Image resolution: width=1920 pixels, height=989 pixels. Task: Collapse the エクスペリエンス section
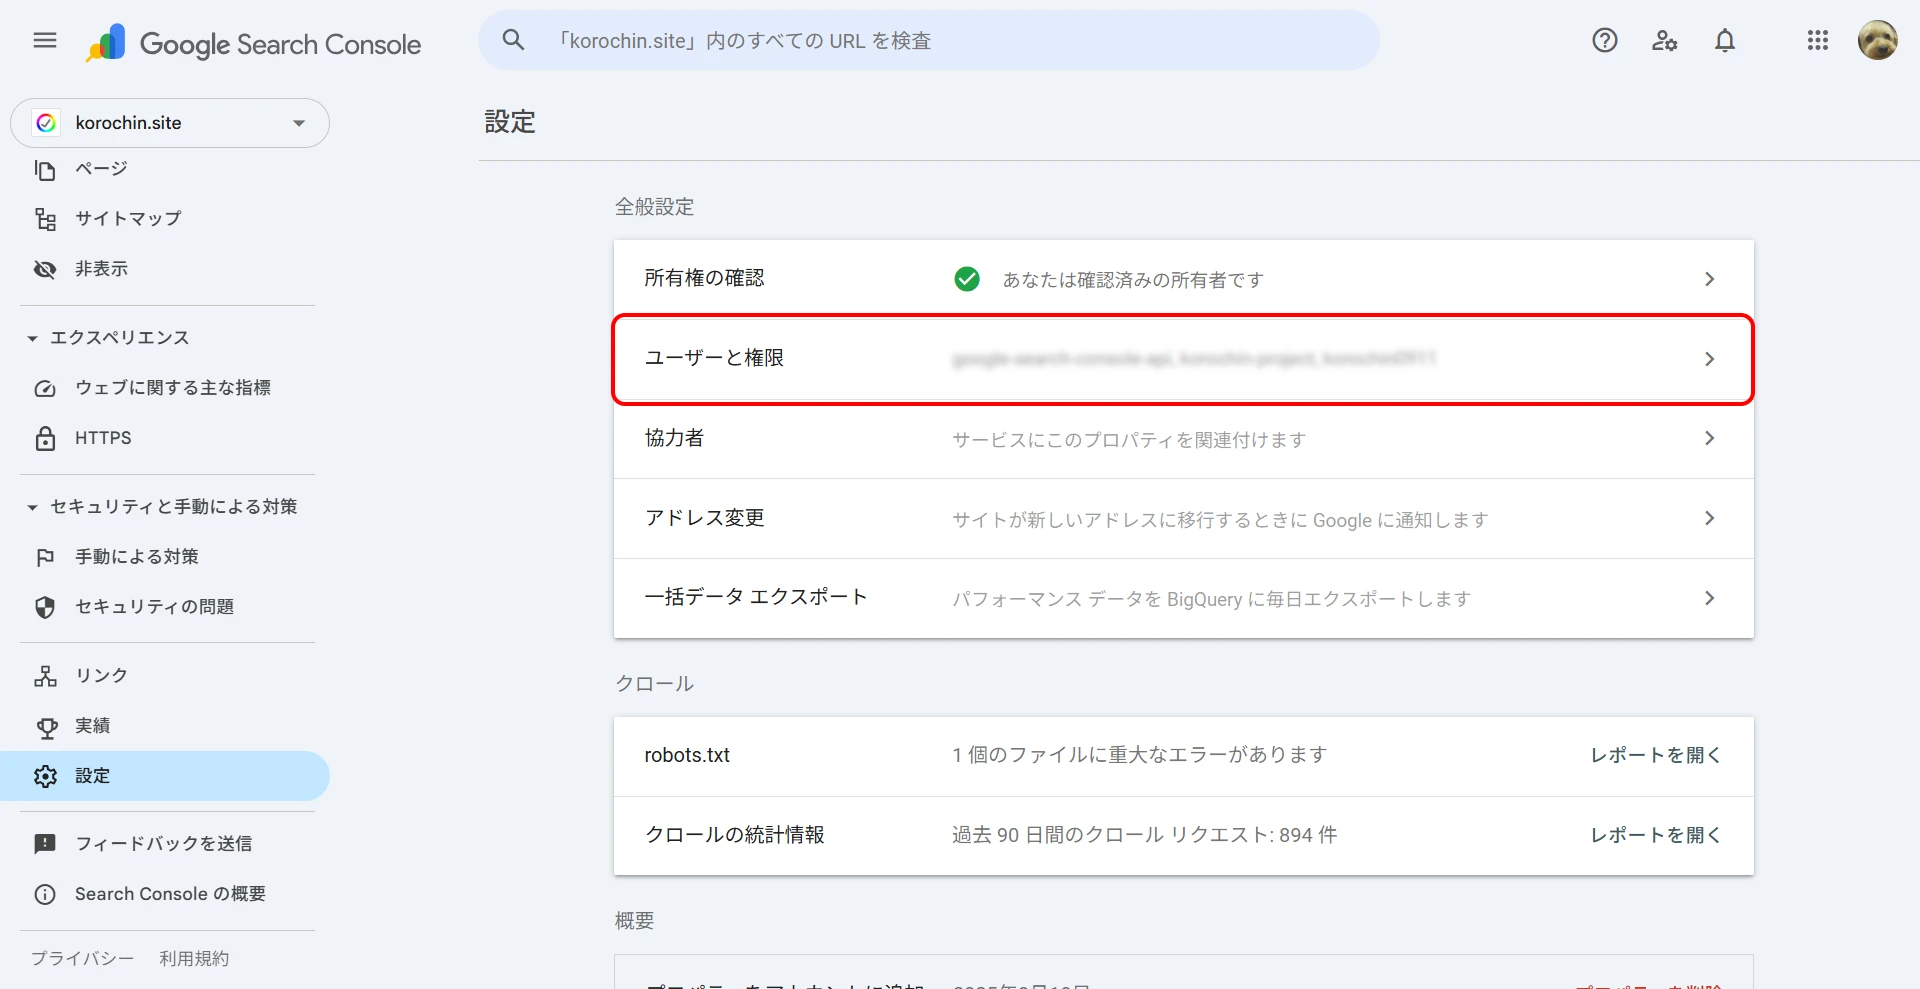coord(33,338)
